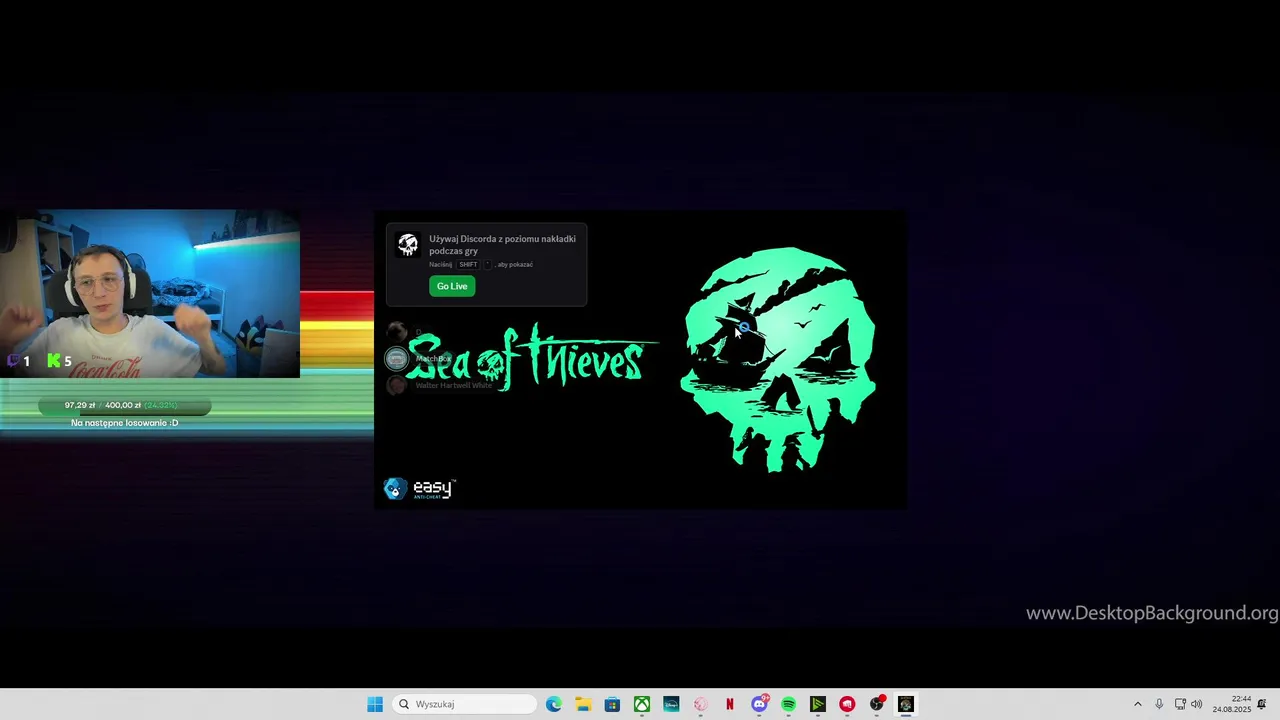Open the Windows Start menu
The image size is (1280, 720).
click(375, 704)
